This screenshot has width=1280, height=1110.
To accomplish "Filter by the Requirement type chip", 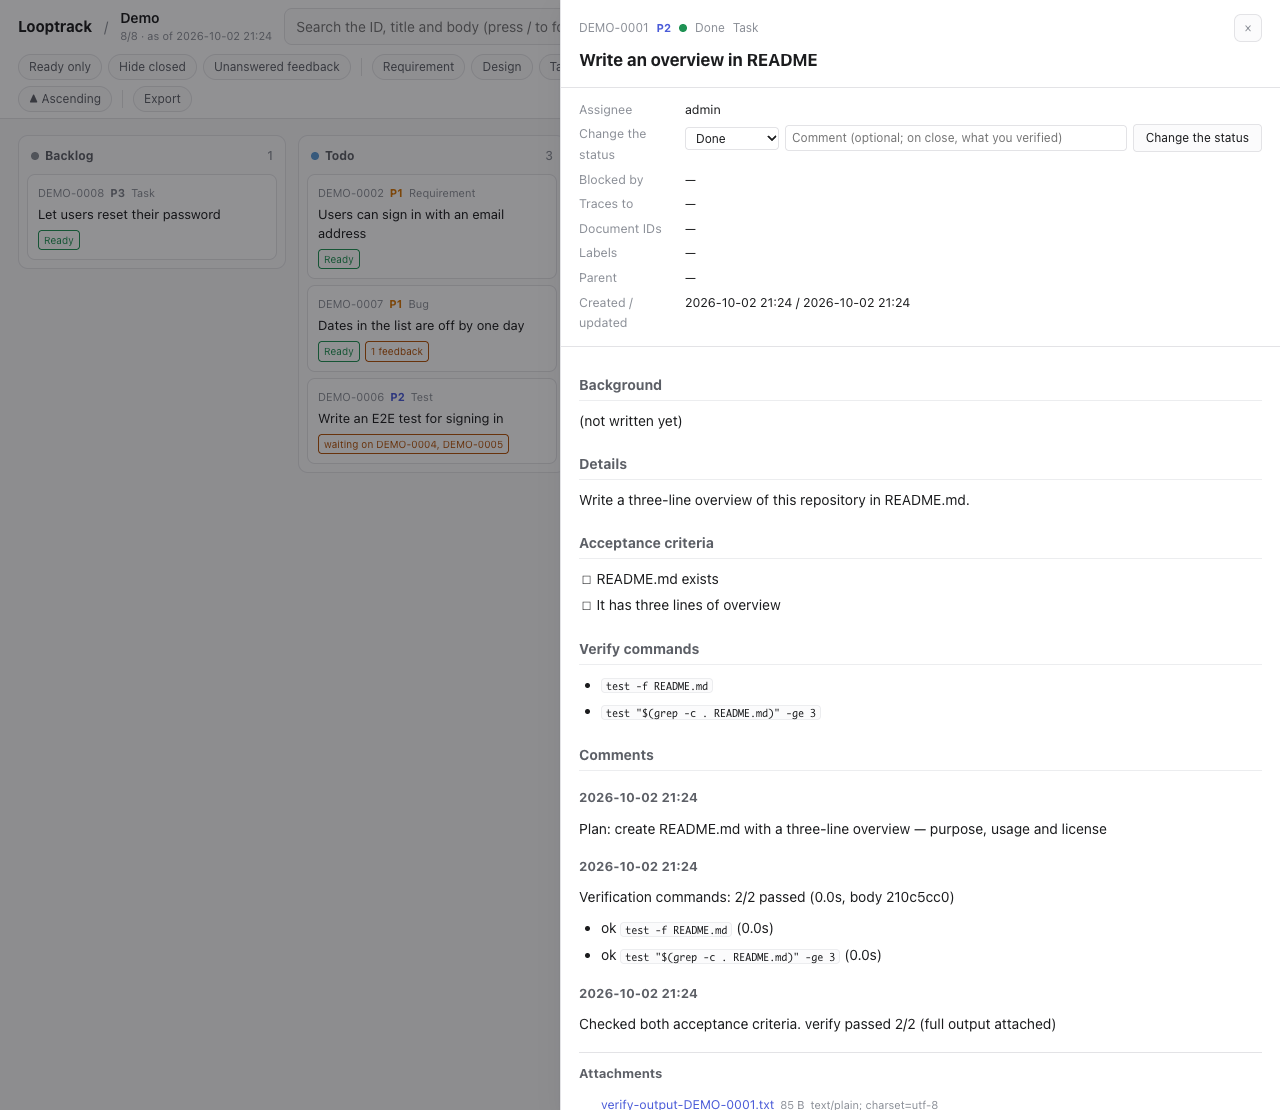I will (x=418, y=67).
